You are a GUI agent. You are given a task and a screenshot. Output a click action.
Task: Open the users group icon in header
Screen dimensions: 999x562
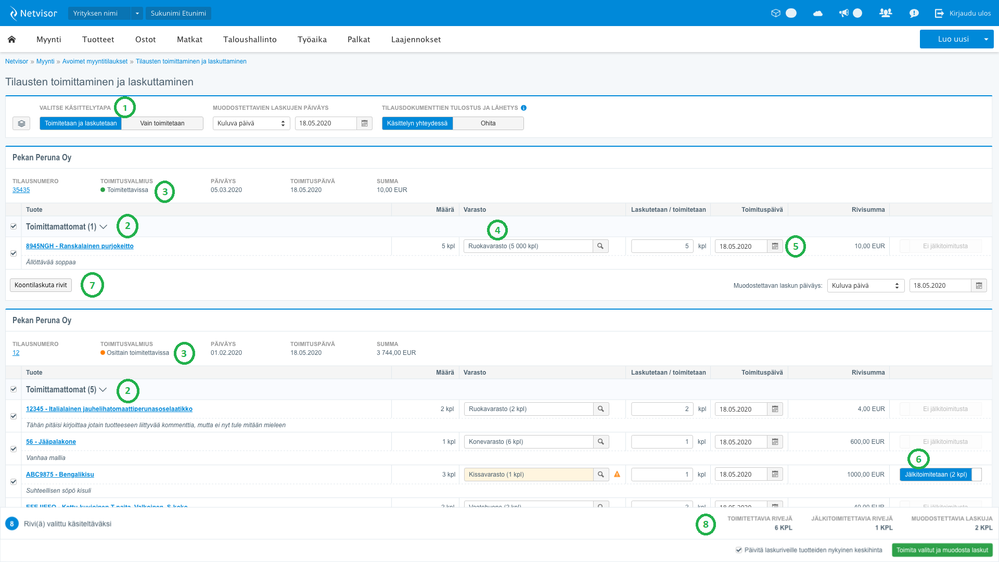(x=885, y=13)
